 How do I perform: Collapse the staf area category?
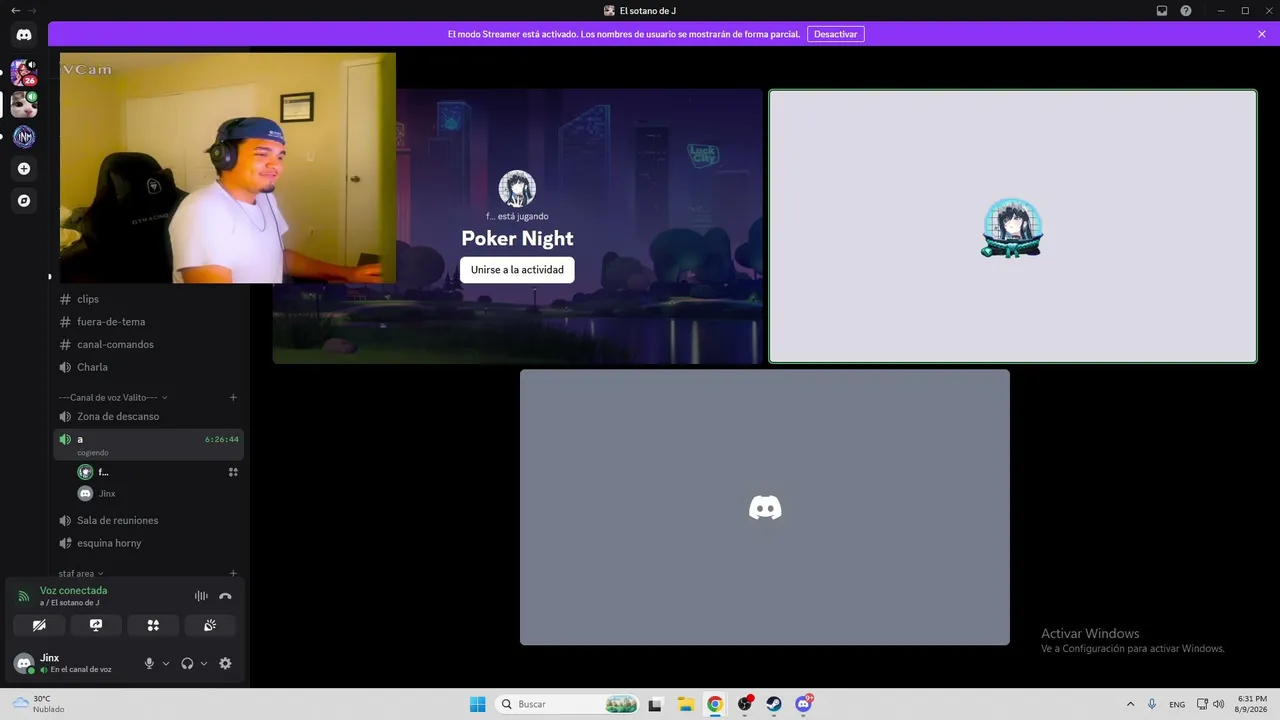click(x=81, y=574)
